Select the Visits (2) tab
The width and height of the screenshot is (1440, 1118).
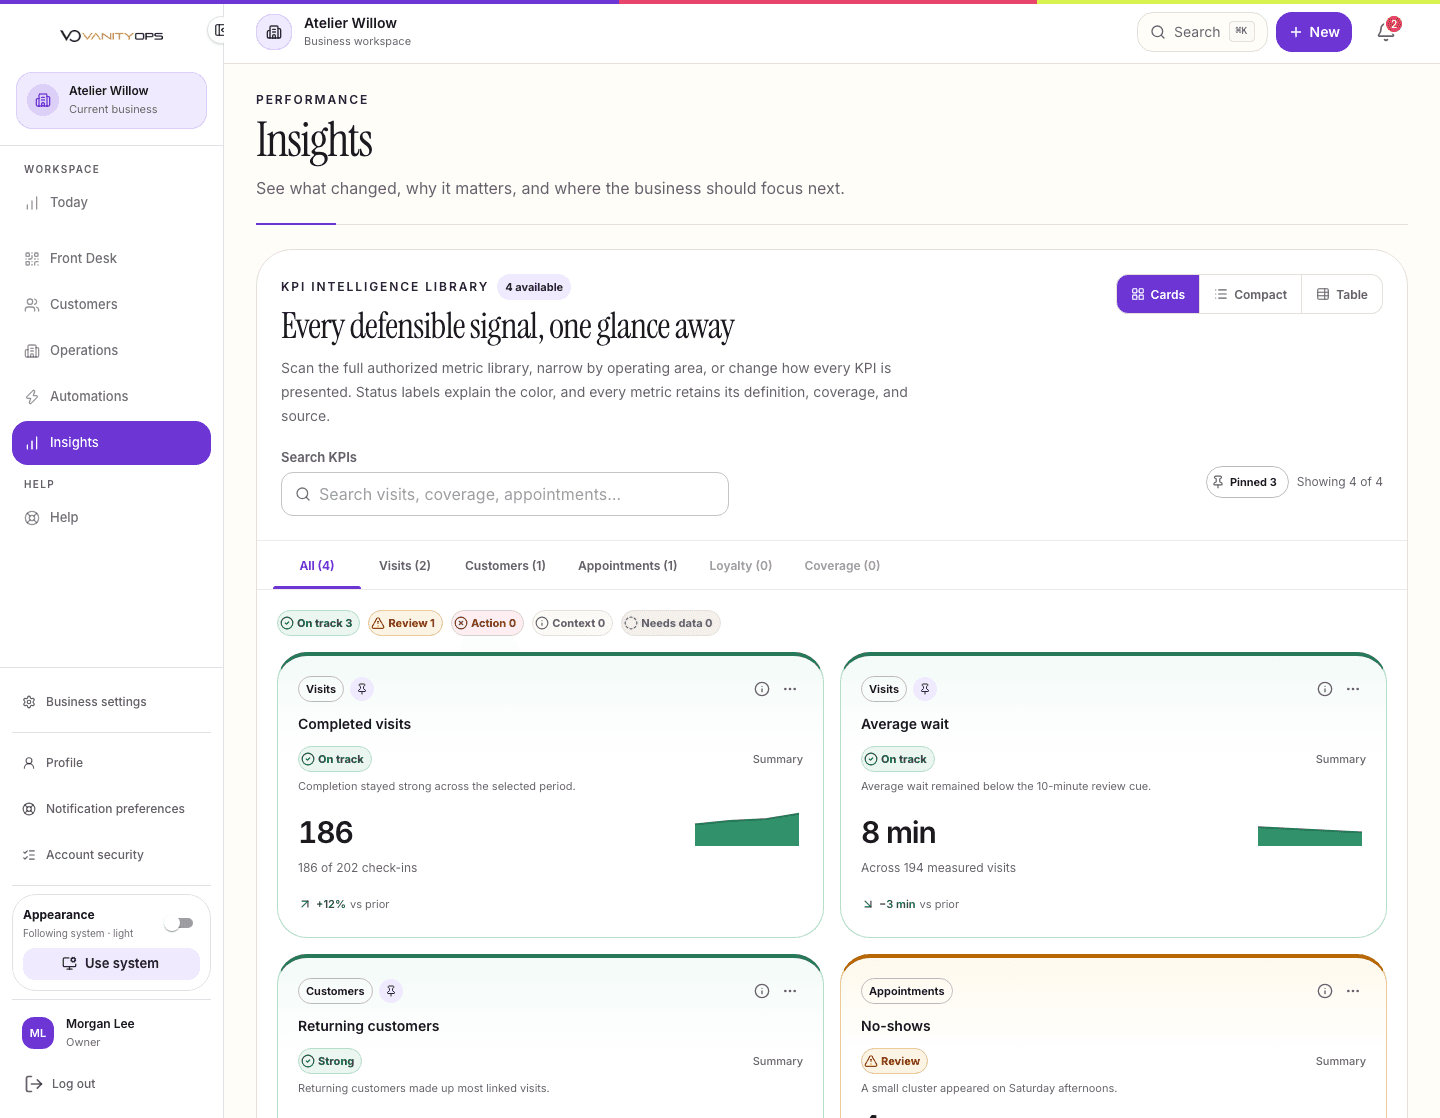click(405, 566)
